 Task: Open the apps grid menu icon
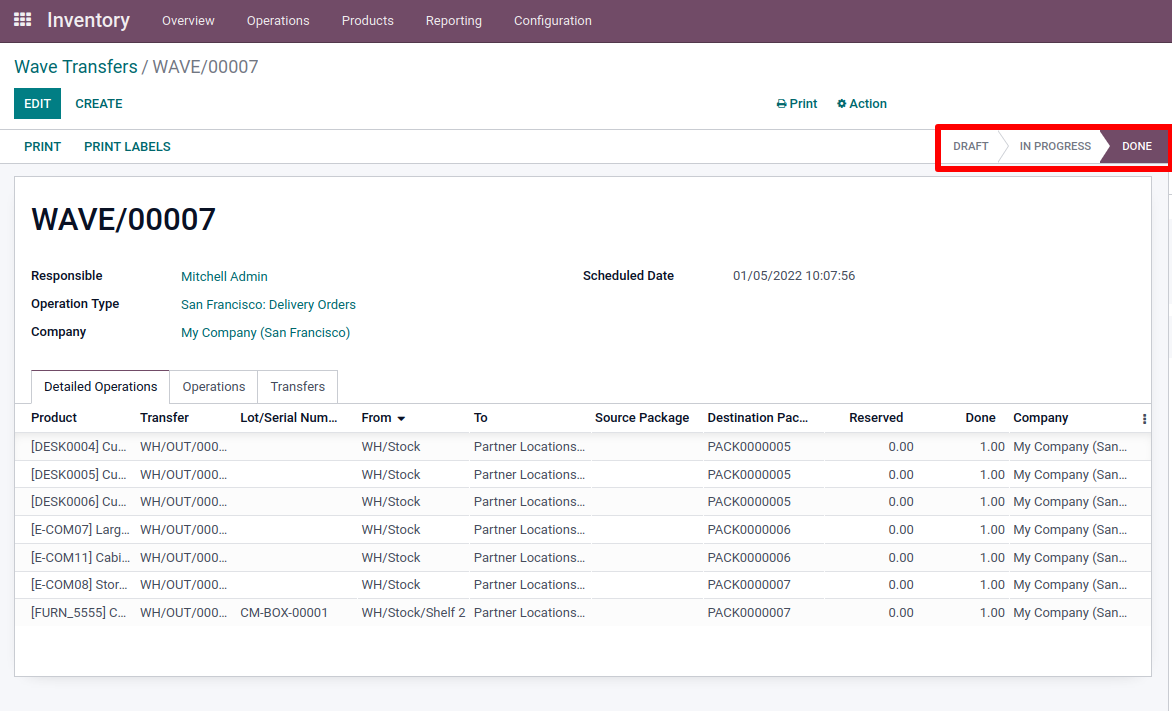22,20
